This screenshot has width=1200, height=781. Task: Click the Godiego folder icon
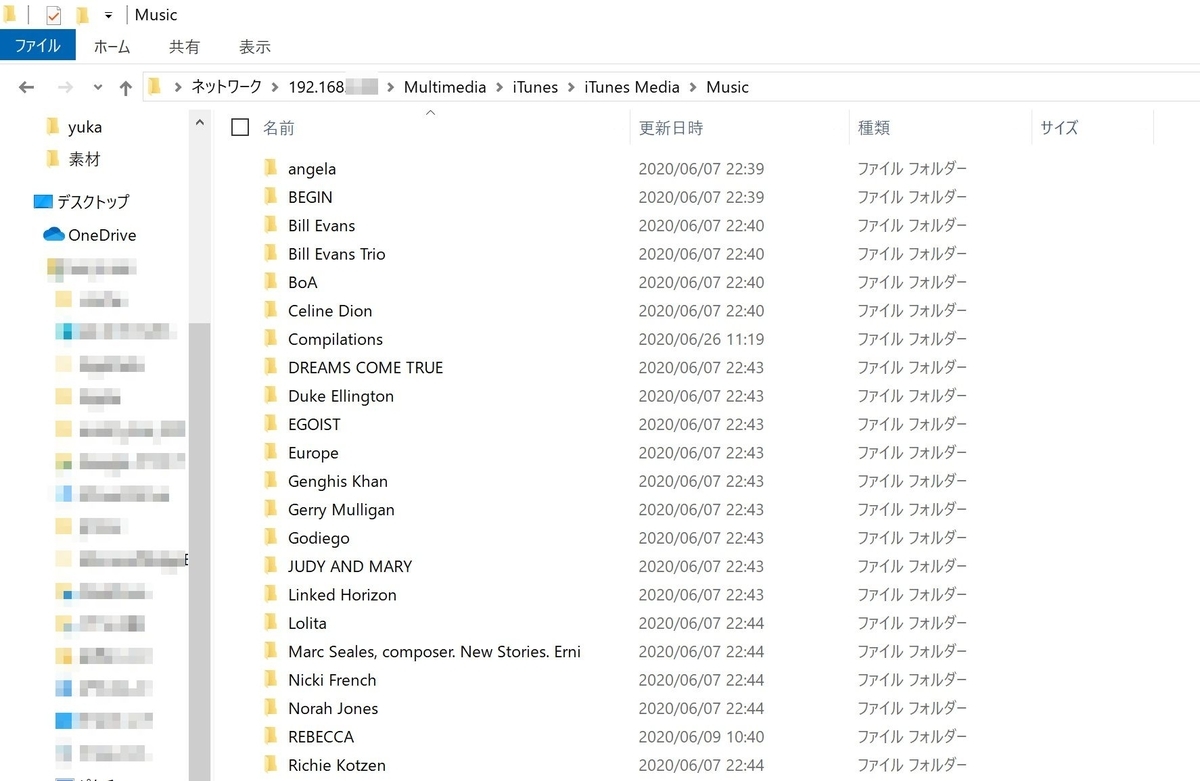(270, 537)
